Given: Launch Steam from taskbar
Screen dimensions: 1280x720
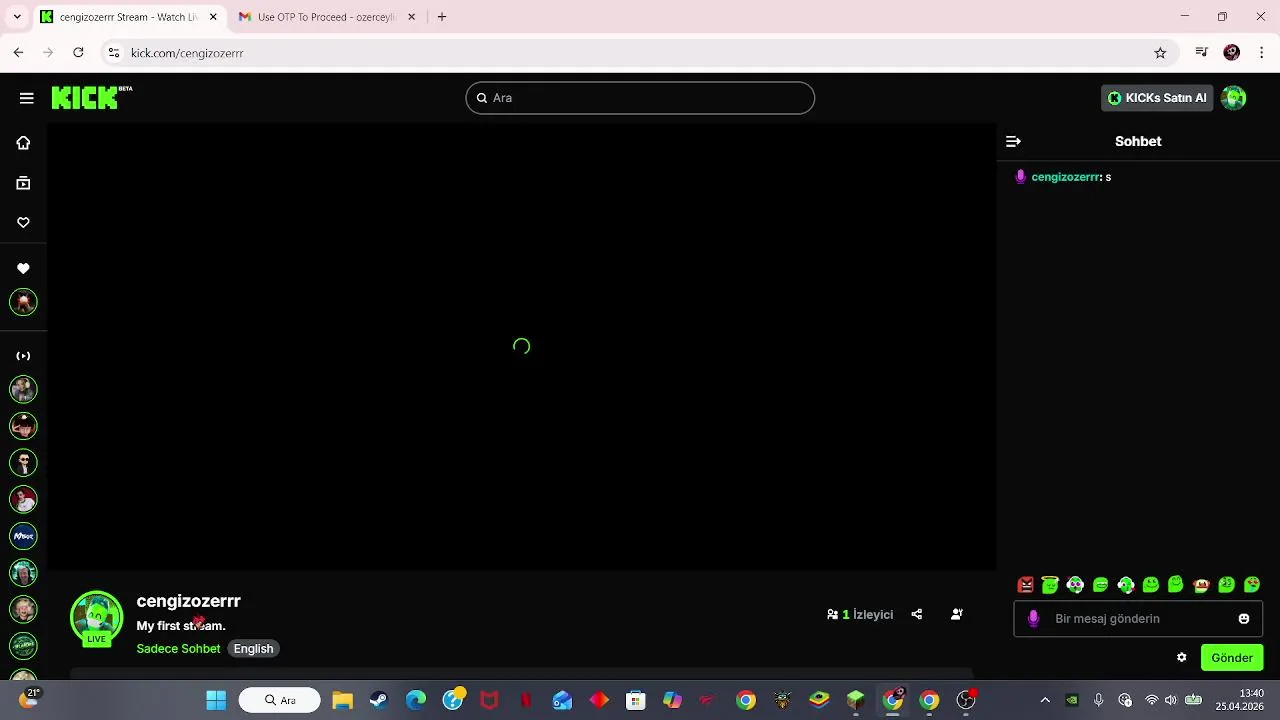Looking at the screenshot, I should click(x=379, y=700).
